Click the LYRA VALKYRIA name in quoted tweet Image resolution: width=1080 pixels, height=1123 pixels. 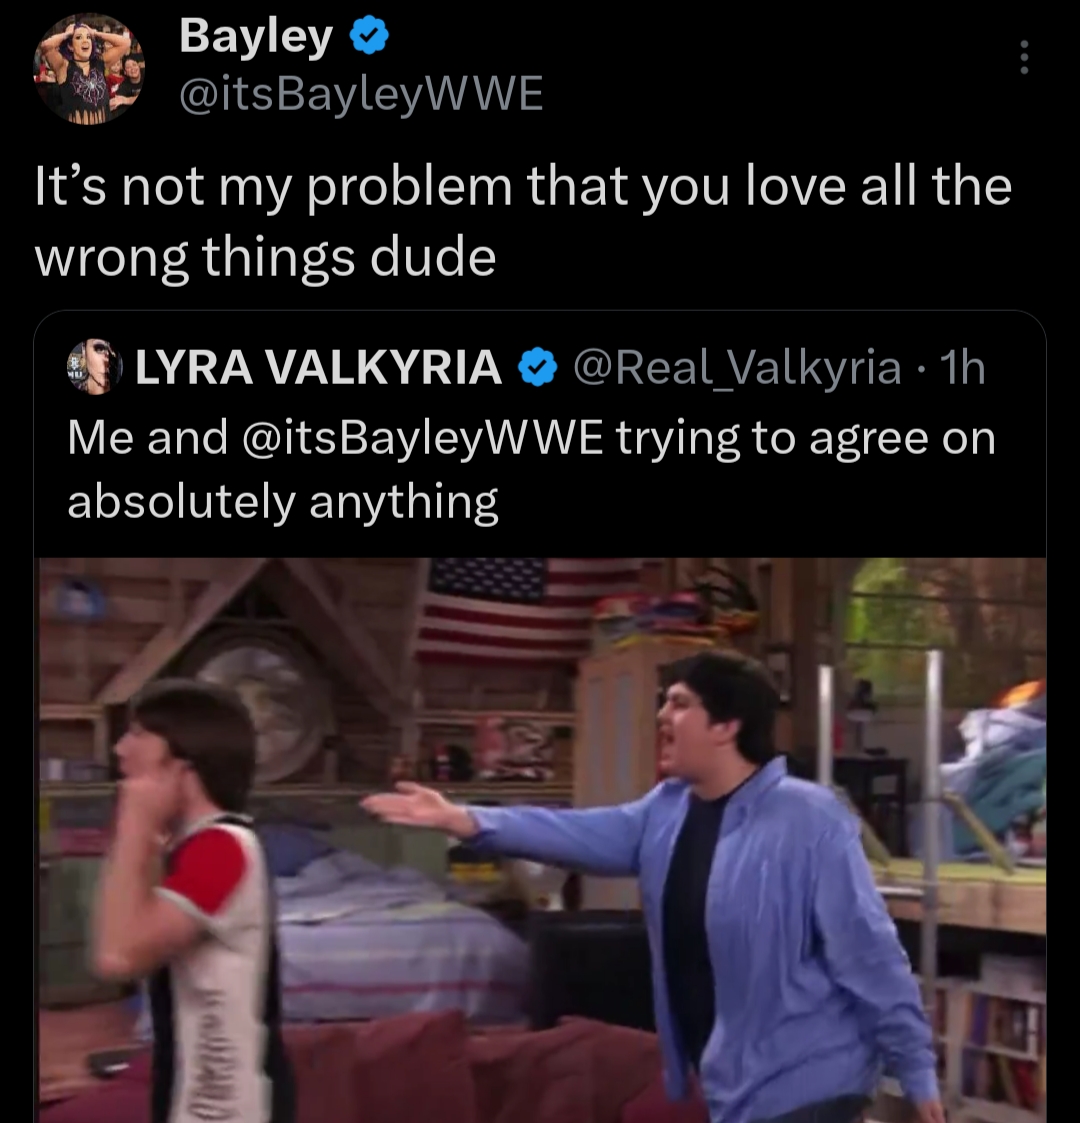[x=319, y=367]
